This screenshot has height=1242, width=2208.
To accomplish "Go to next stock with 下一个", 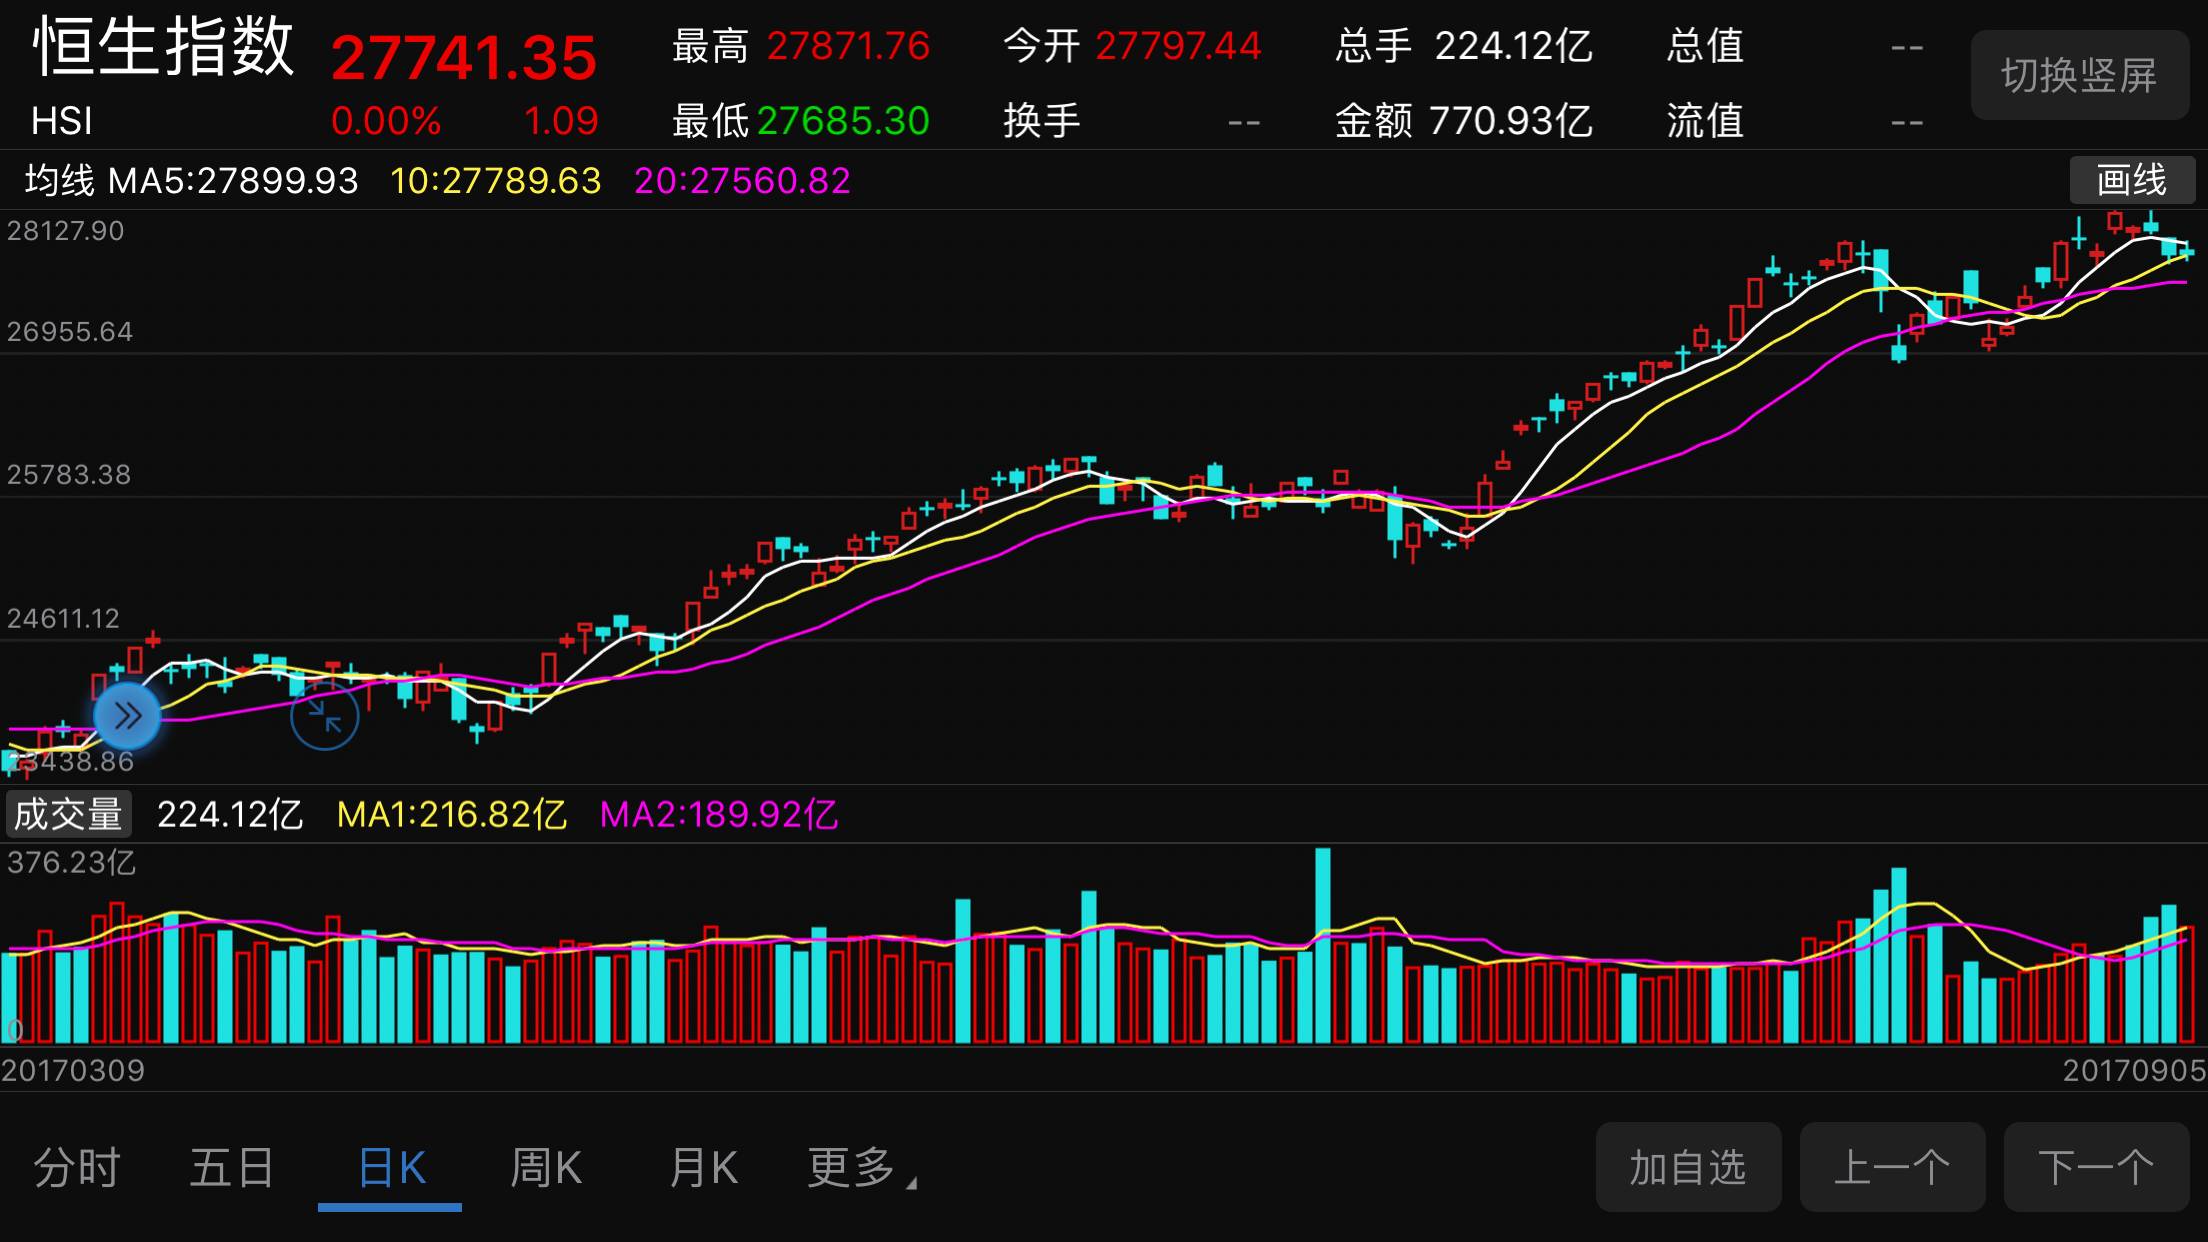I will coord(2096,1167).
